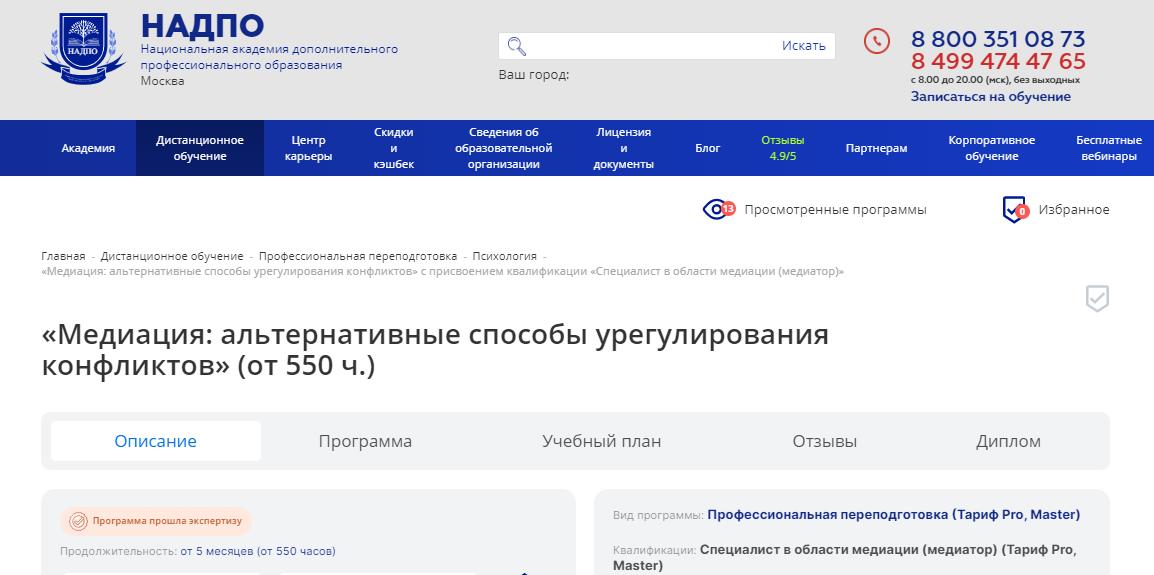This screenshot has height=575, width=1154.
Task: Click the НАДПО site title text
Action: [202, 26]
